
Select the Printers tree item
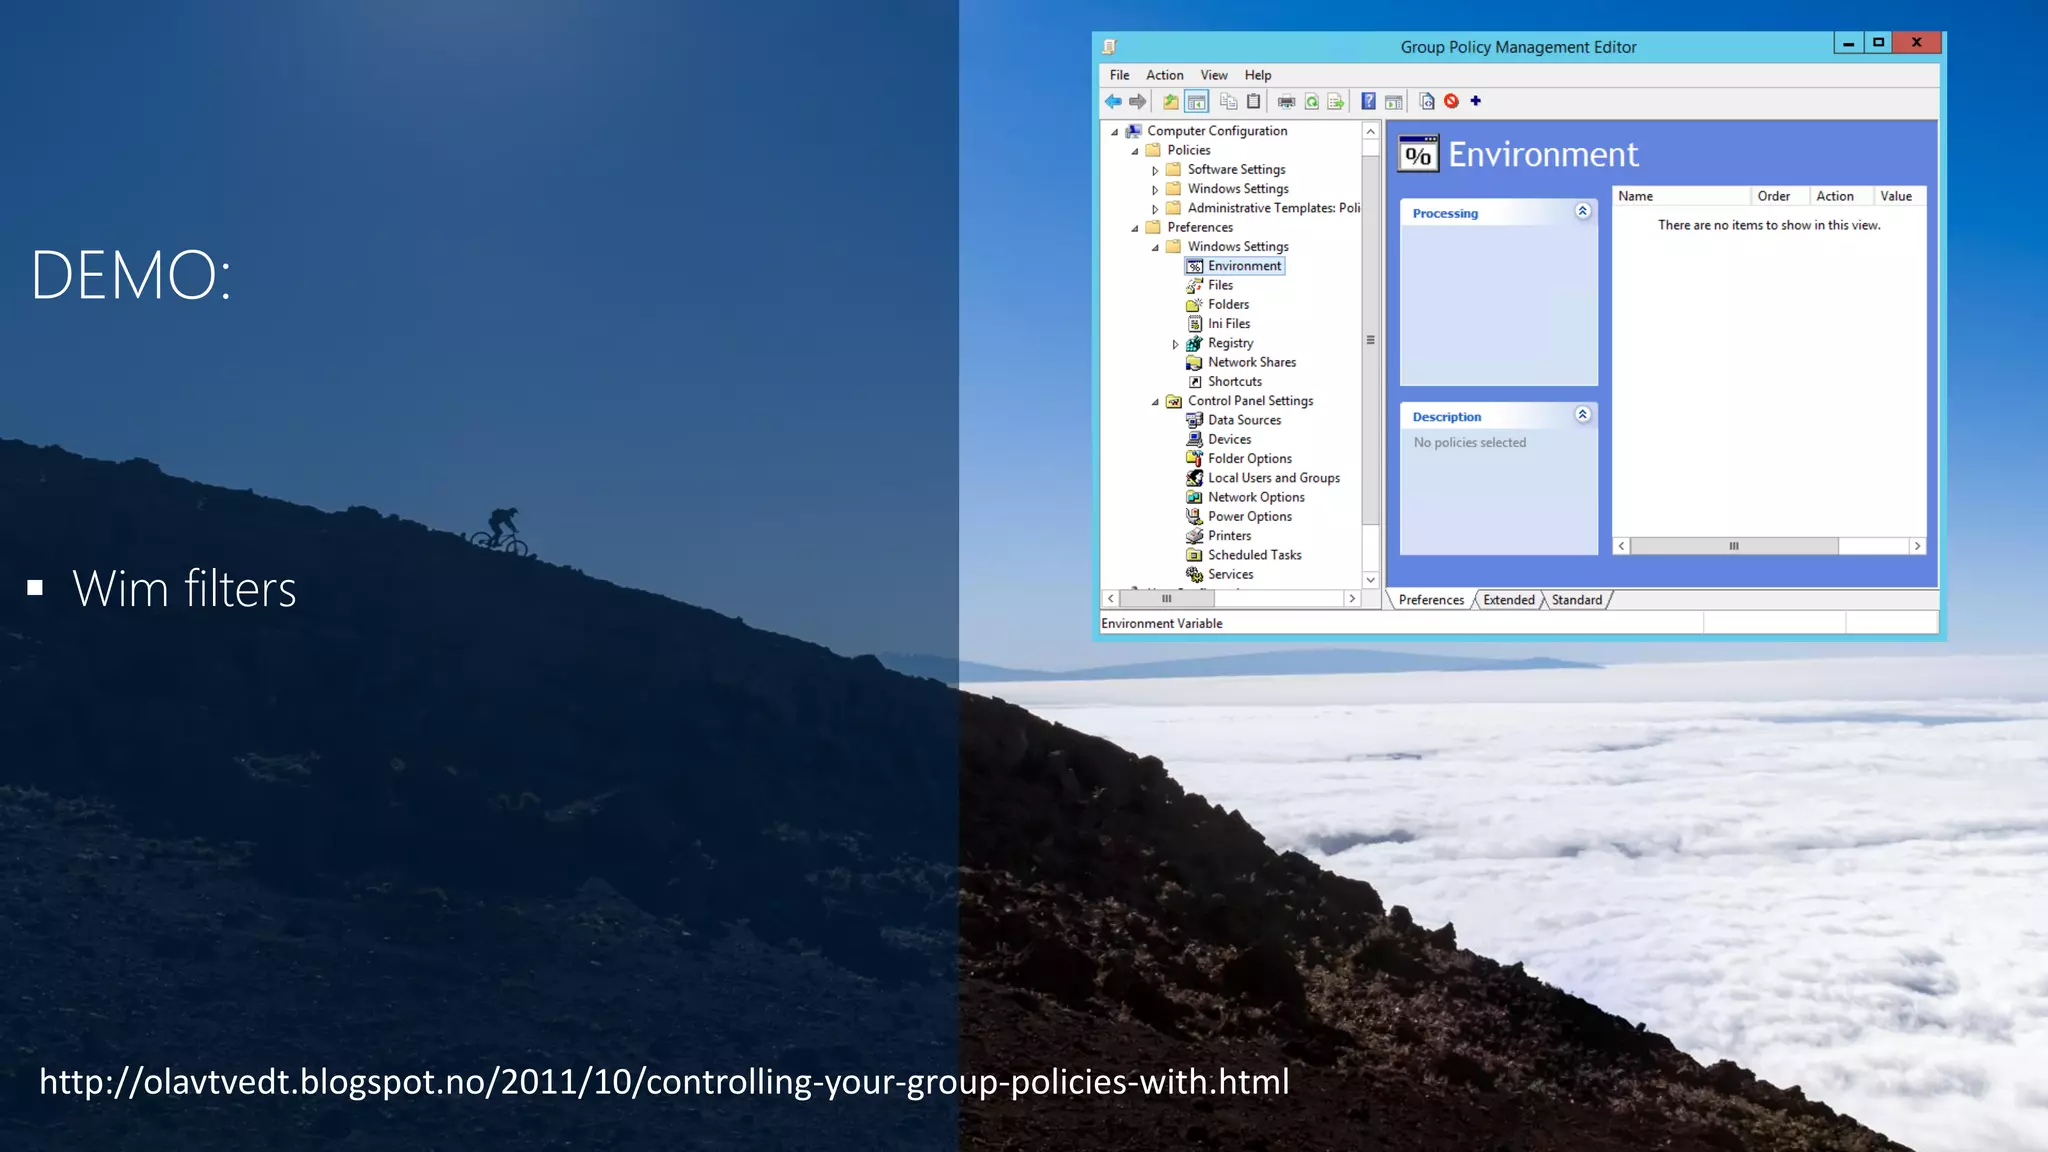(x=1219, y=535)
